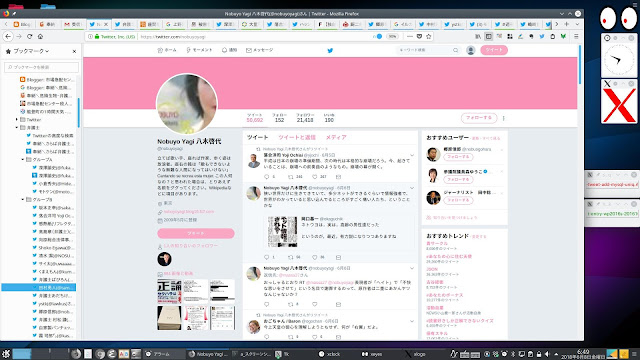Screen dimensions: 640x360
Task: Open the profile's blog website link
Action: pos(189,212)
